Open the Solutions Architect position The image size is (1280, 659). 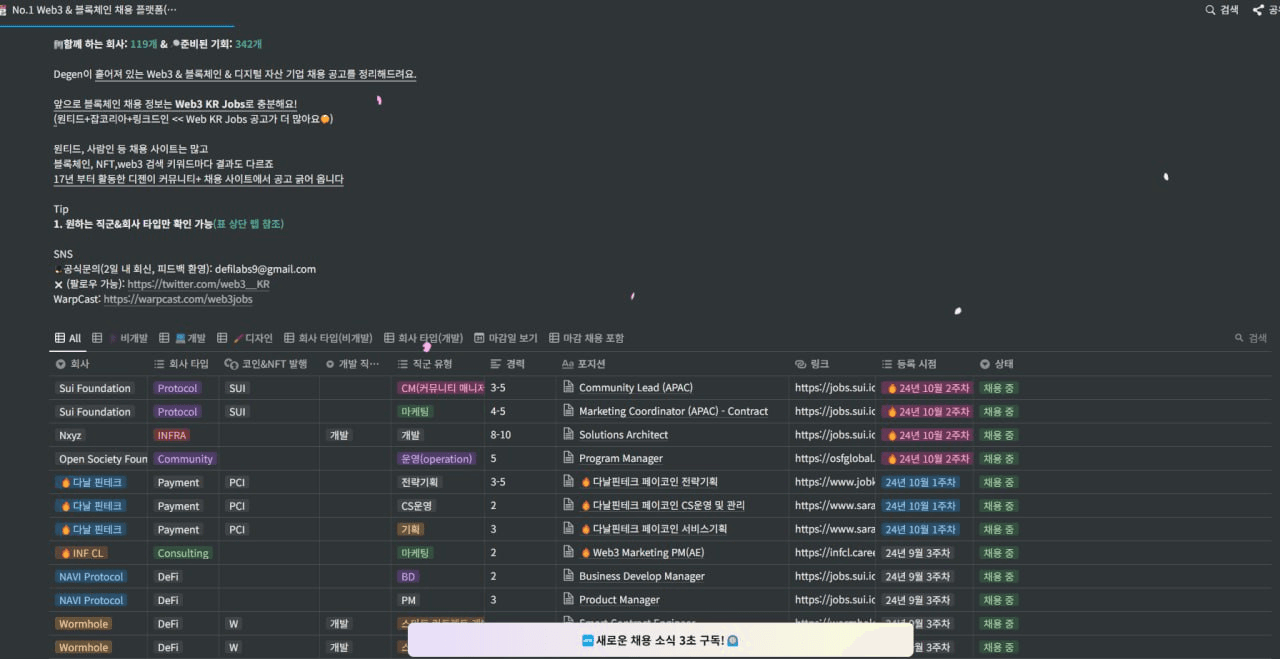click(623, 435)
